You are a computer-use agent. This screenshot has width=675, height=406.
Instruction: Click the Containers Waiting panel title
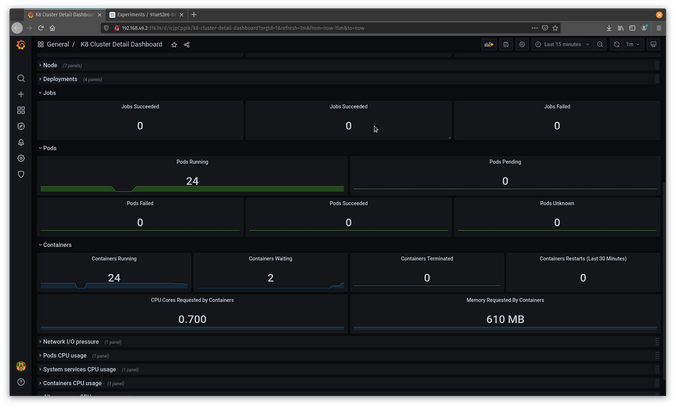(270, 259)
